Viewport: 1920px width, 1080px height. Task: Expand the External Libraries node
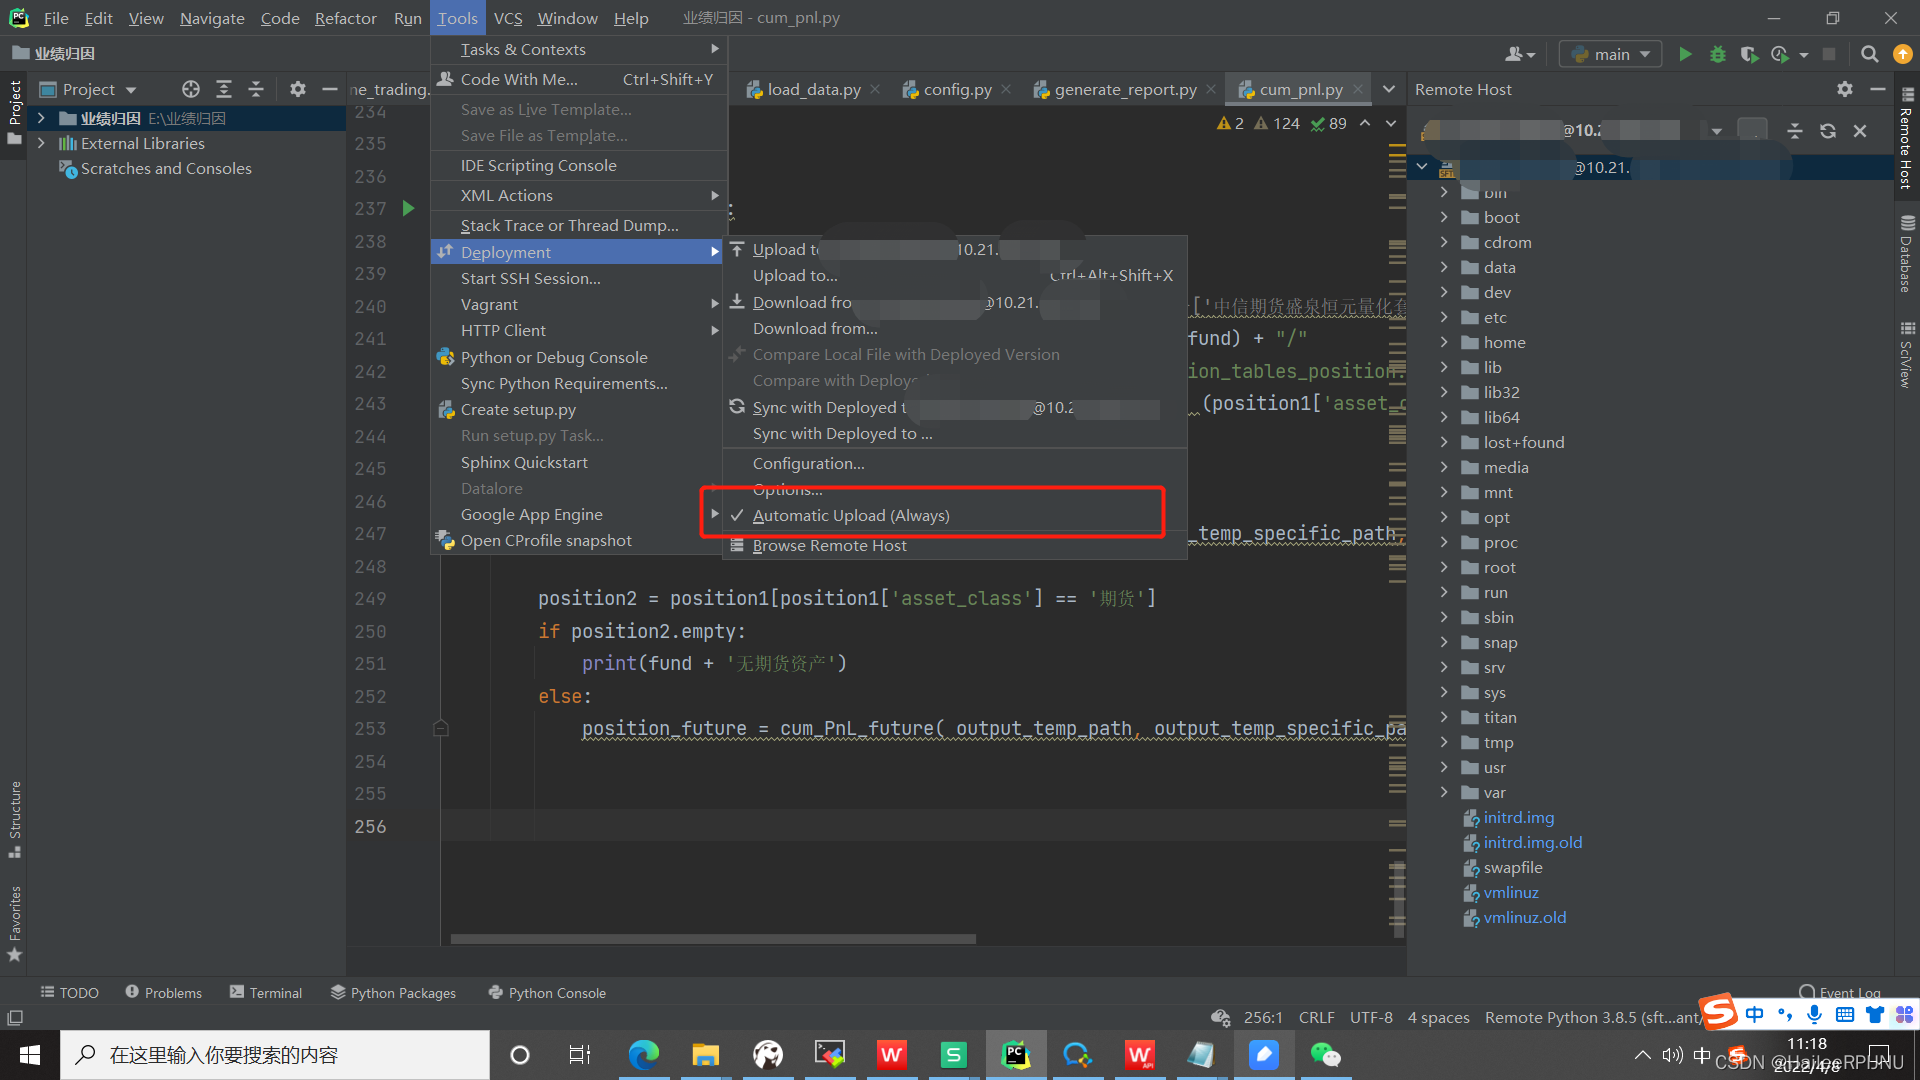(x=41, y=143)
